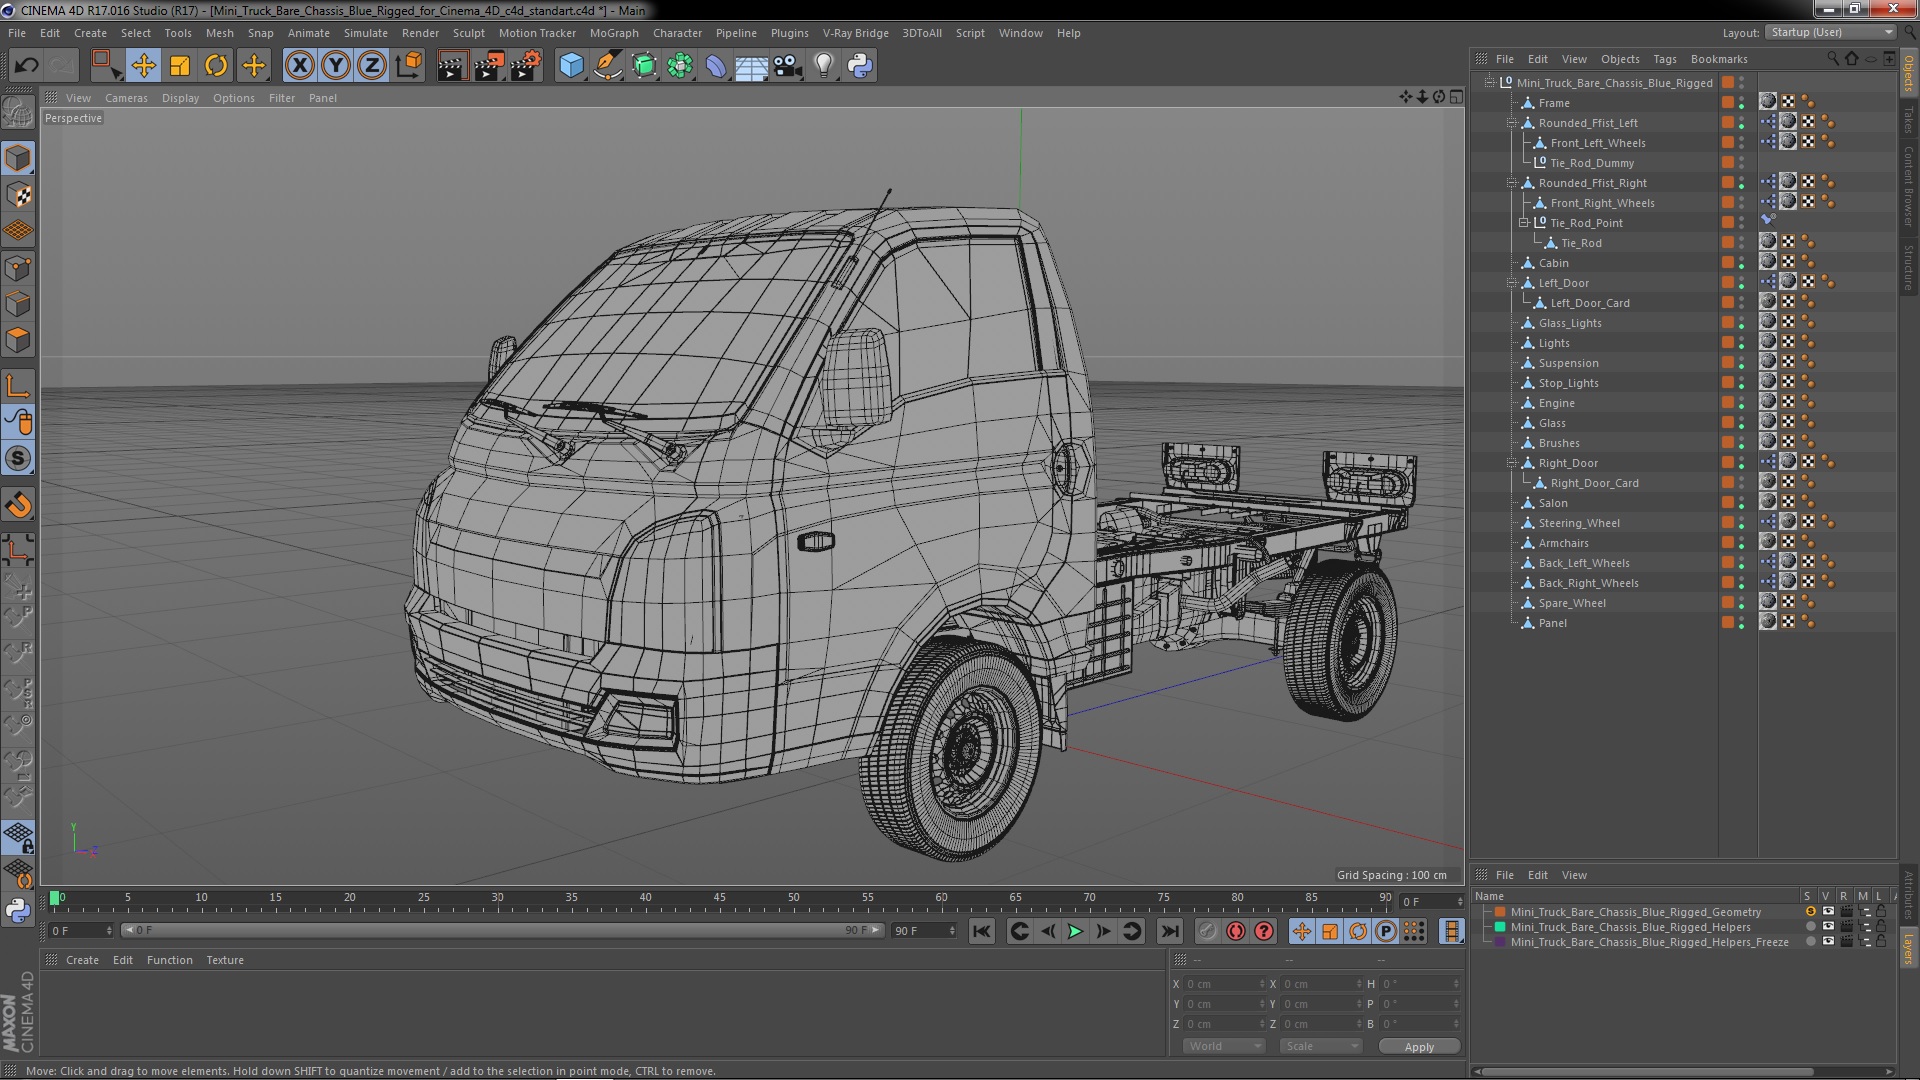Open the Scale mode dropdown

pyautogui.click(x=1320, y=1046)
